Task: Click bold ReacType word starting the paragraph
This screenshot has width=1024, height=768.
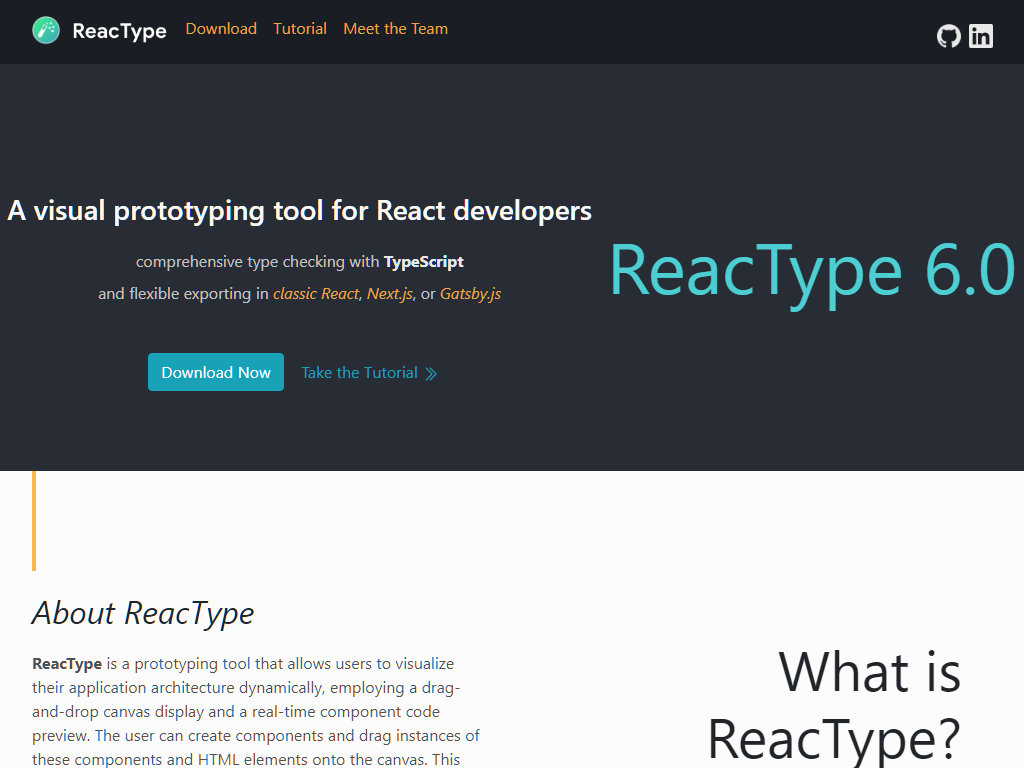Action: tap(67, 664)
